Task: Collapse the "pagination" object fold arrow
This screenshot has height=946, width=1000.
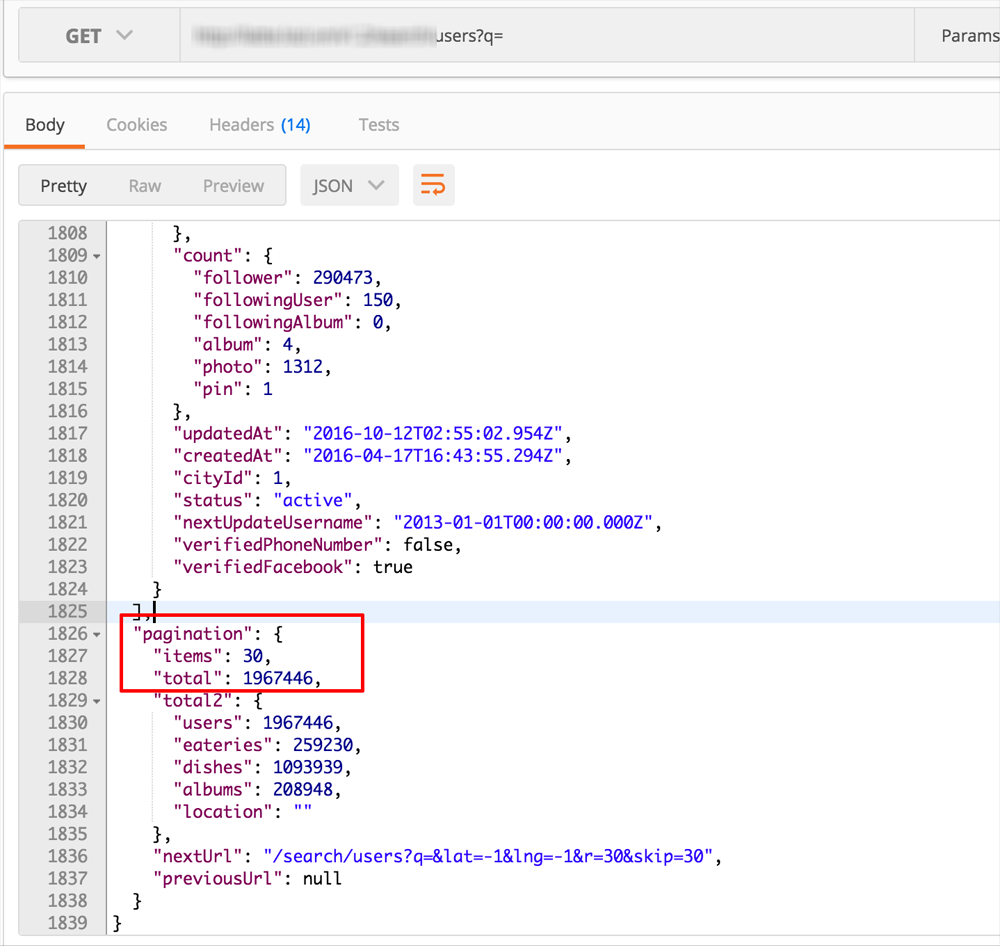Action: click(x=96, y=635)
